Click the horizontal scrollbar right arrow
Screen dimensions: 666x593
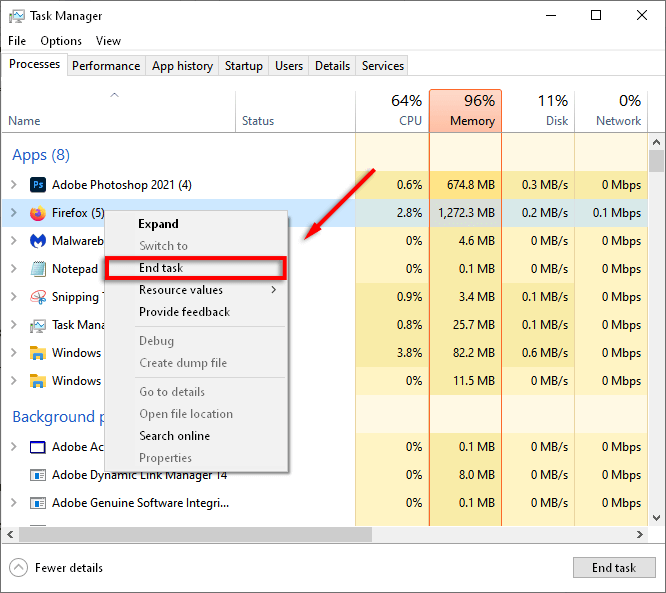640,534
